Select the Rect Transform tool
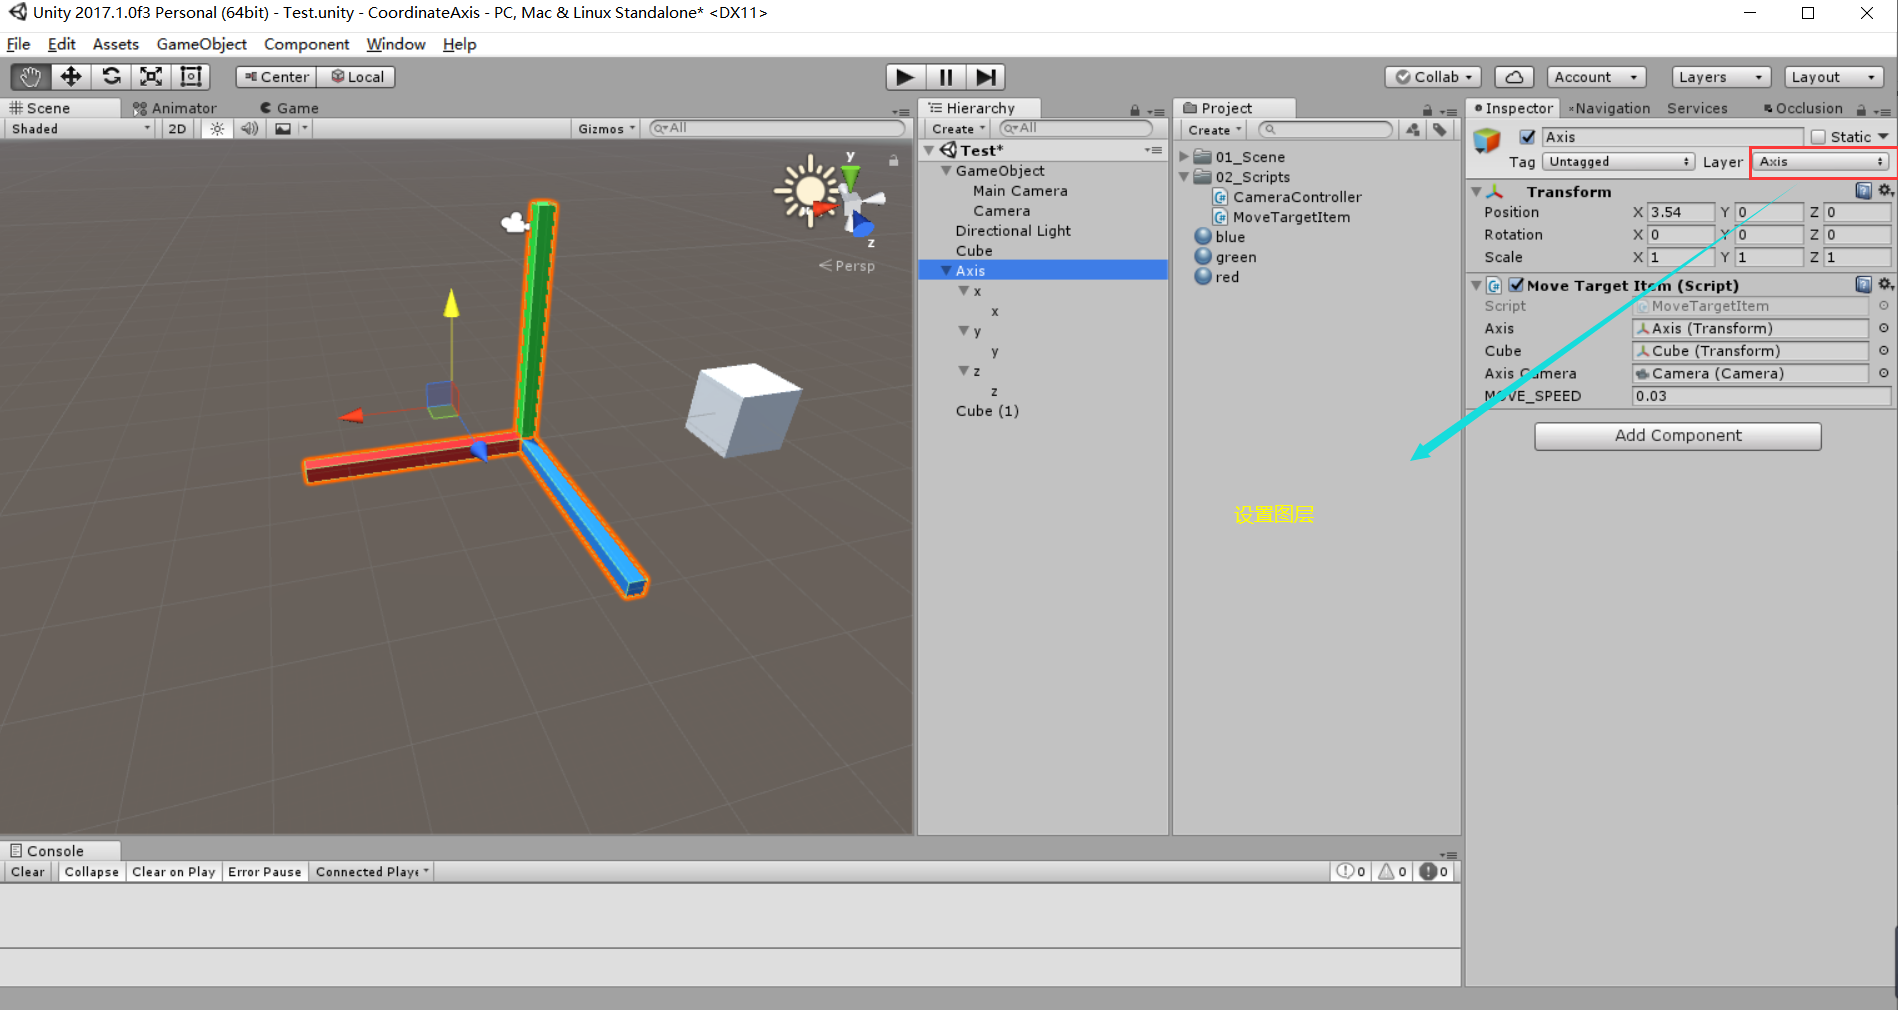The image size is (1898, 1010). (191, 77)
